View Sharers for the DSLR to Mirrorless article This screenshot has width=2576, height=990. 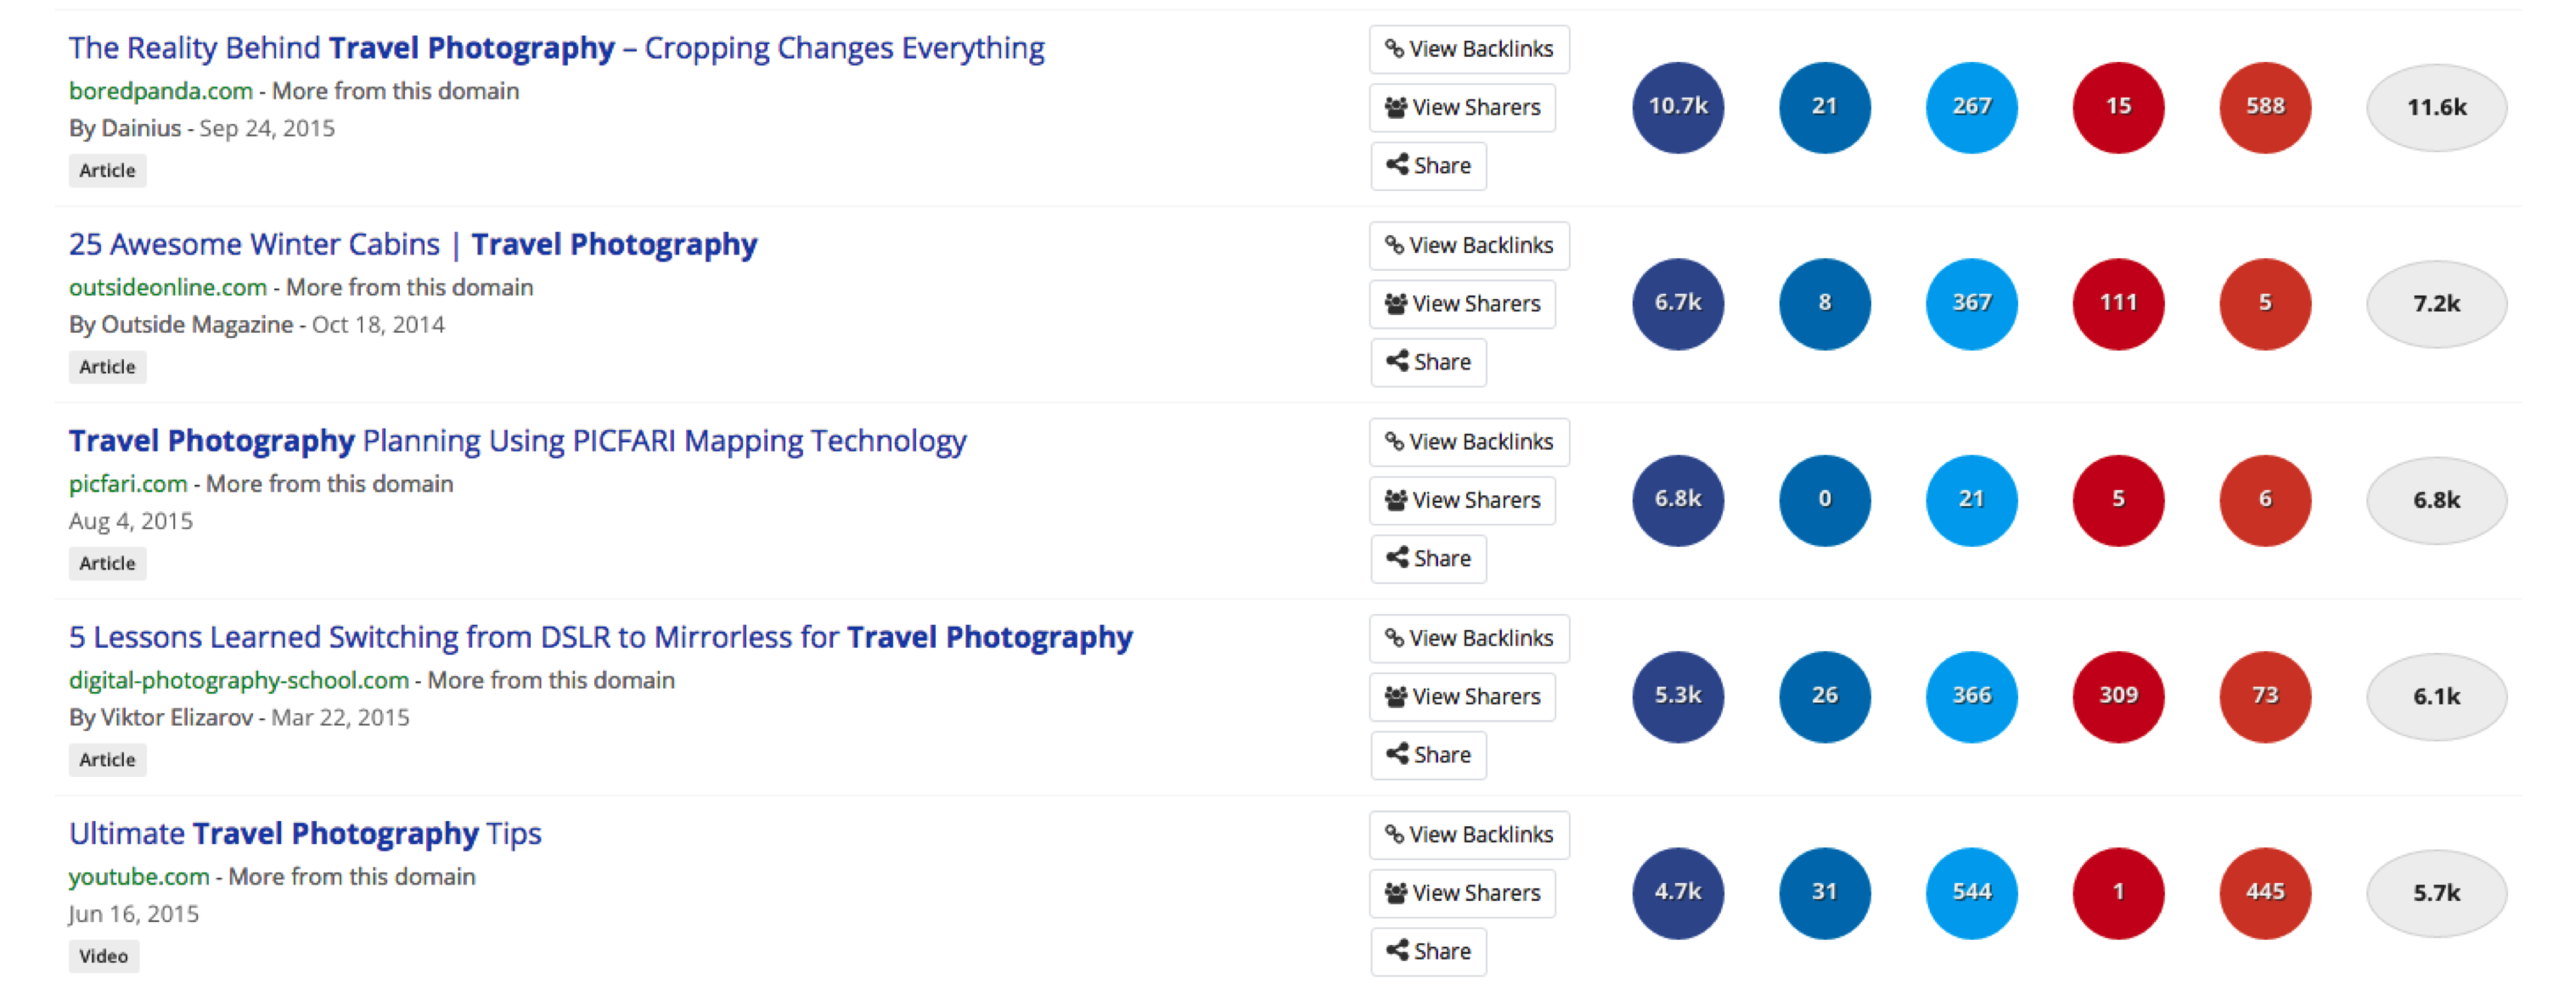[1462, 697]
